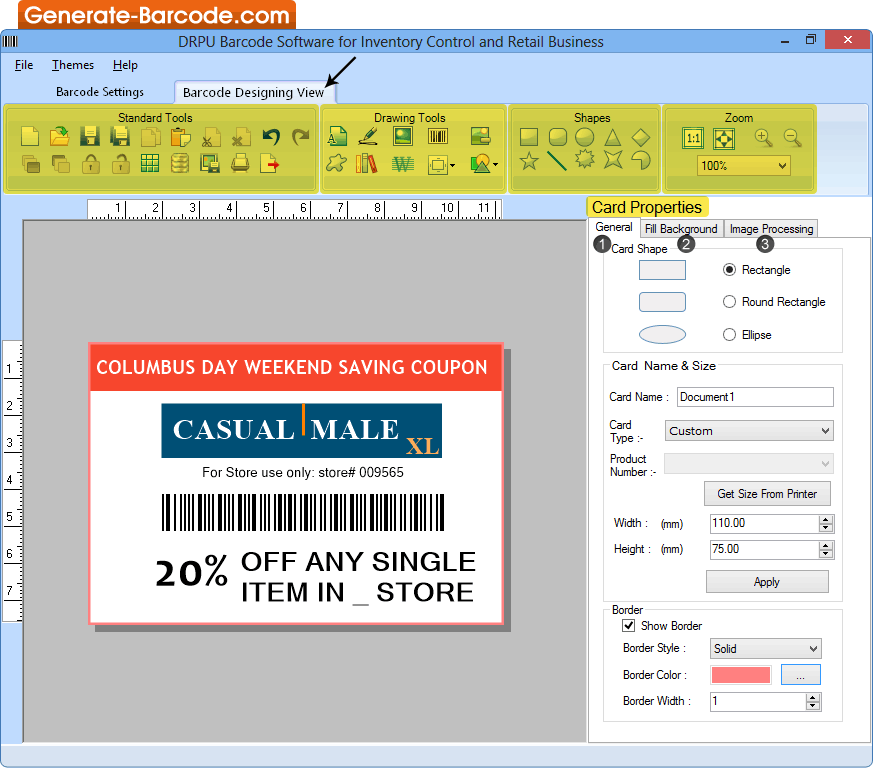Click Get Size From Printer button
Screen dimensions: 873x768
pyautogui.click(x=767, y=493)
